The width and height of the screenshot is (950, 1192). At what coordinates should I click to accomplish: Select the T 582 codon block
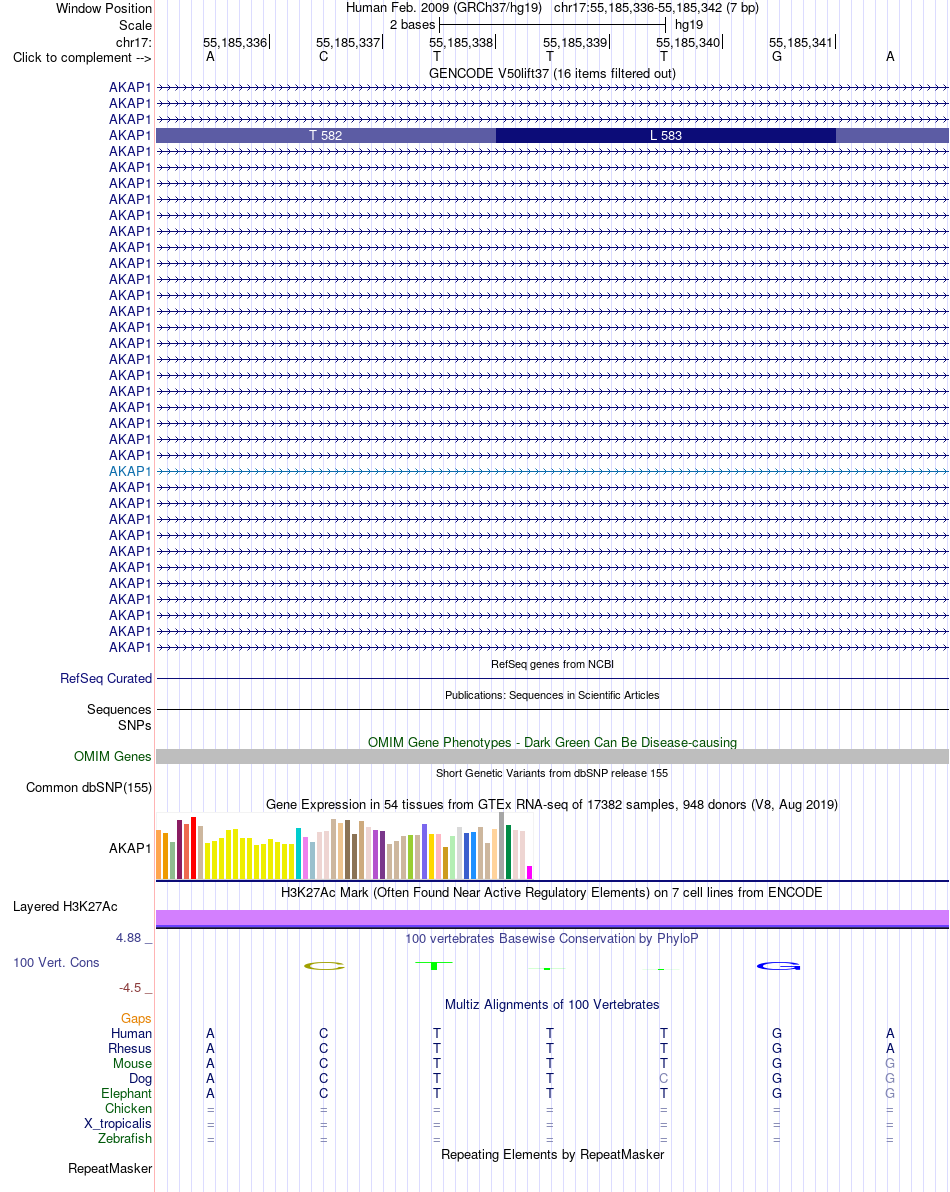point(325,135)
